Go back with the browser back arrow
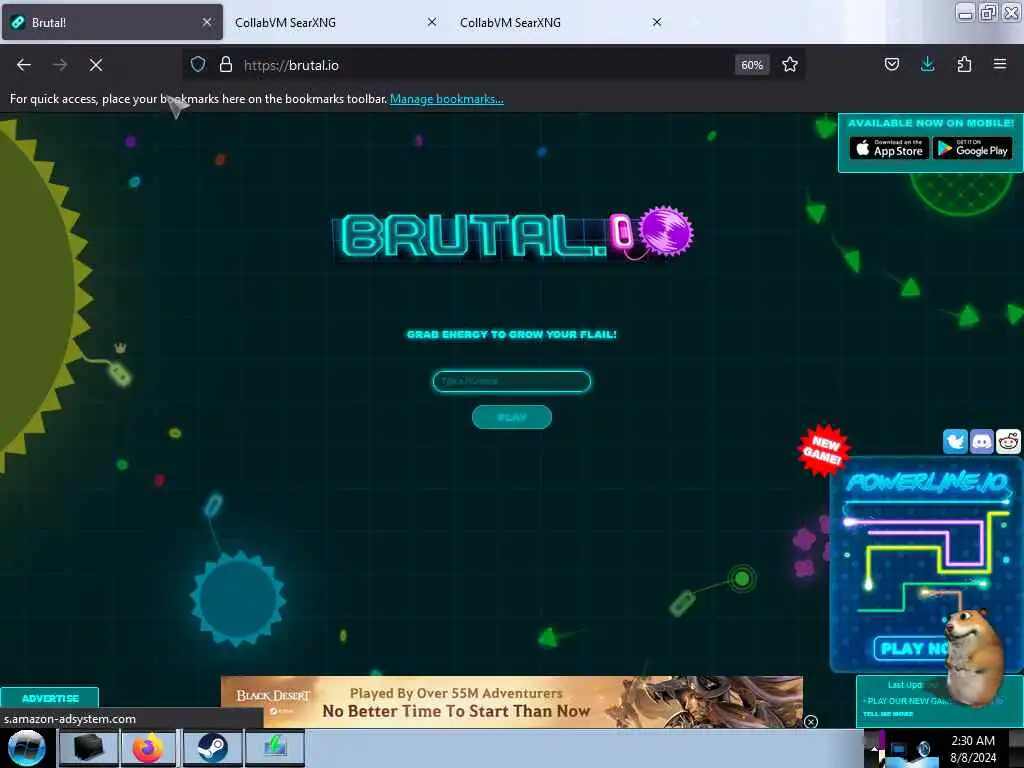Screen dimensions: 1024x768 coord(24,65)
